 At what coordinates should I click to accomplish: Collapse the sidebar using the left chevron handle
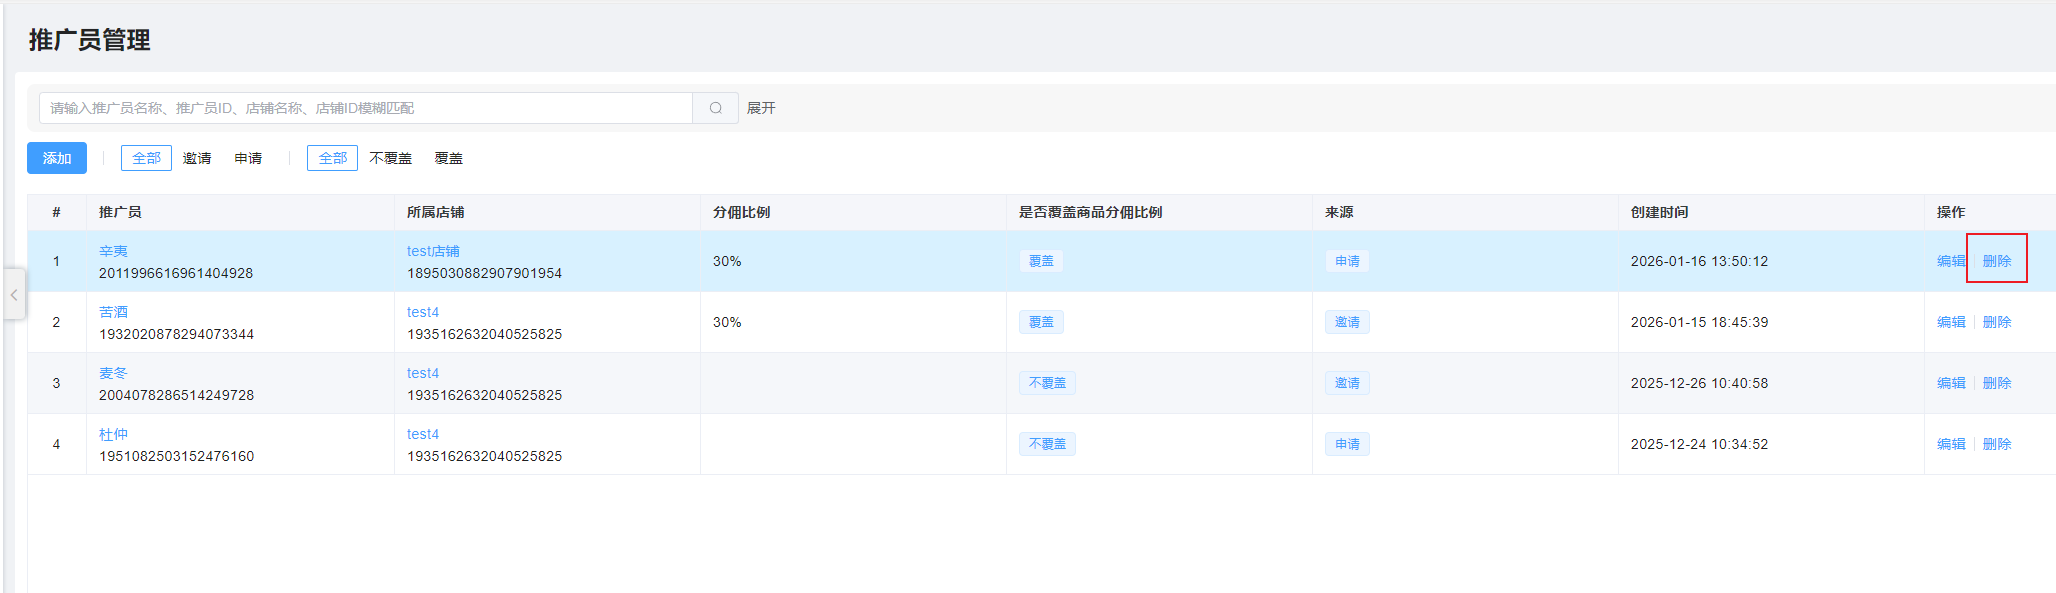click(14, 295)
